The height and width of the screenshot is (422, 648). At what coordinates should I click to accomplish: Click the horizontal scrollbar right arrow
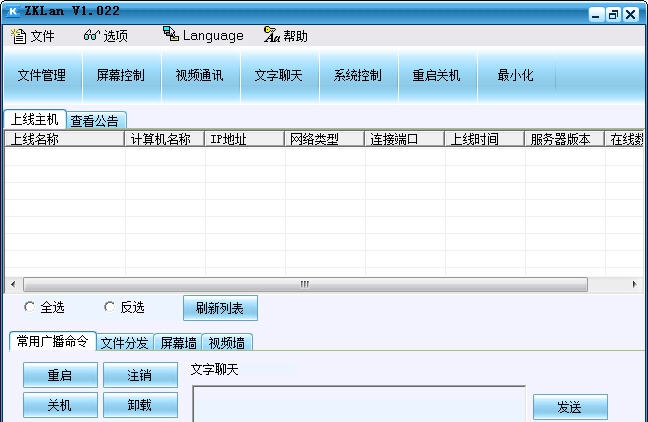634,285
